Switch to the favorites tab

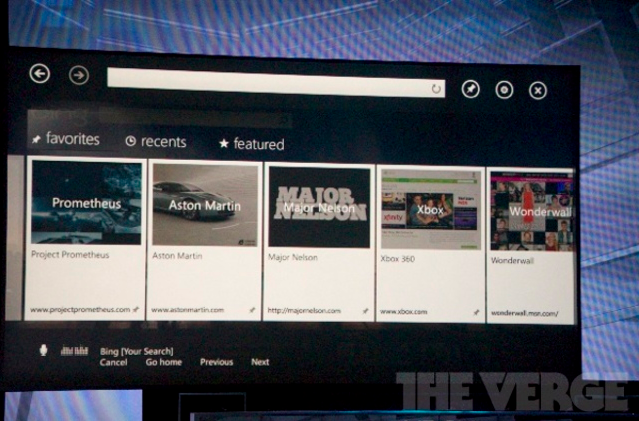pos(73,139)
